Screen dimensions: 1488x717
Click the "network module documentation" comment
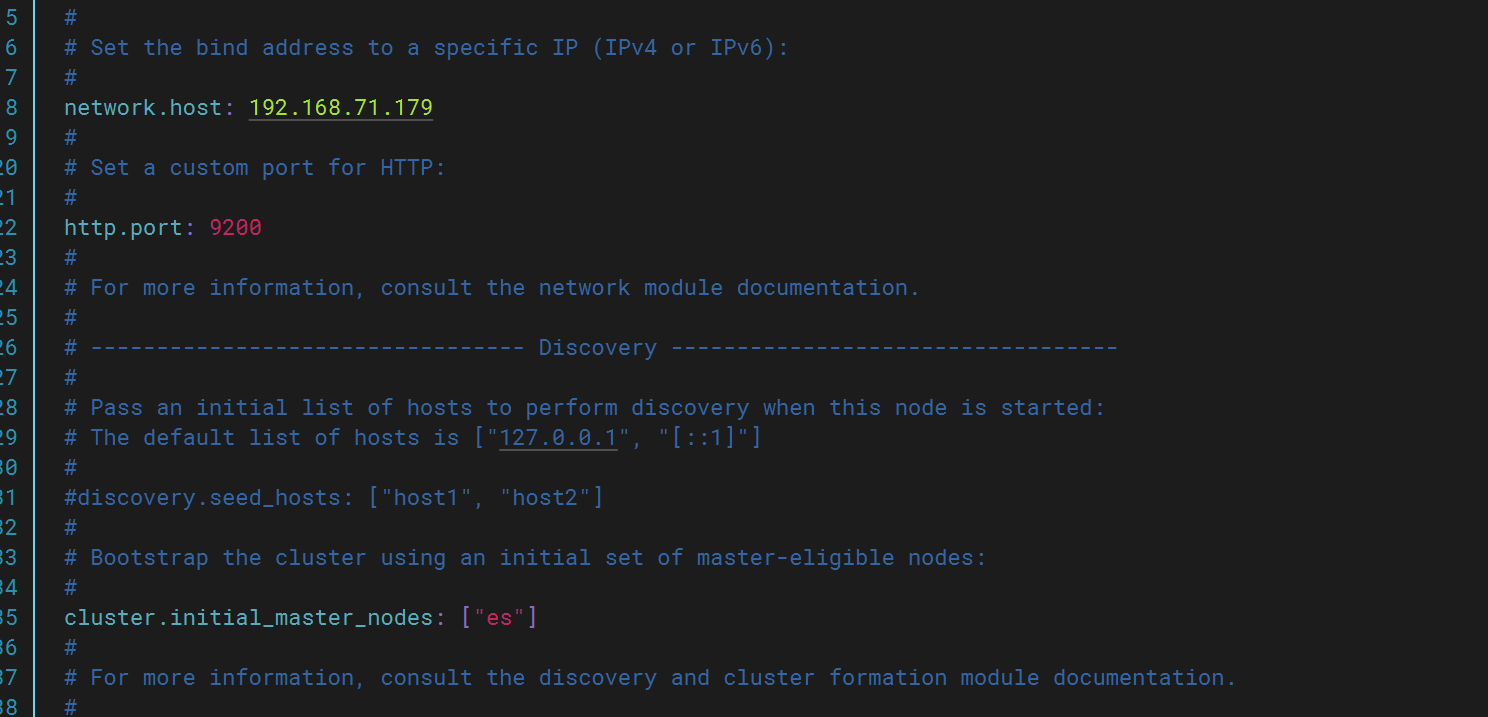pyautogui.click(x=729, y=287)
